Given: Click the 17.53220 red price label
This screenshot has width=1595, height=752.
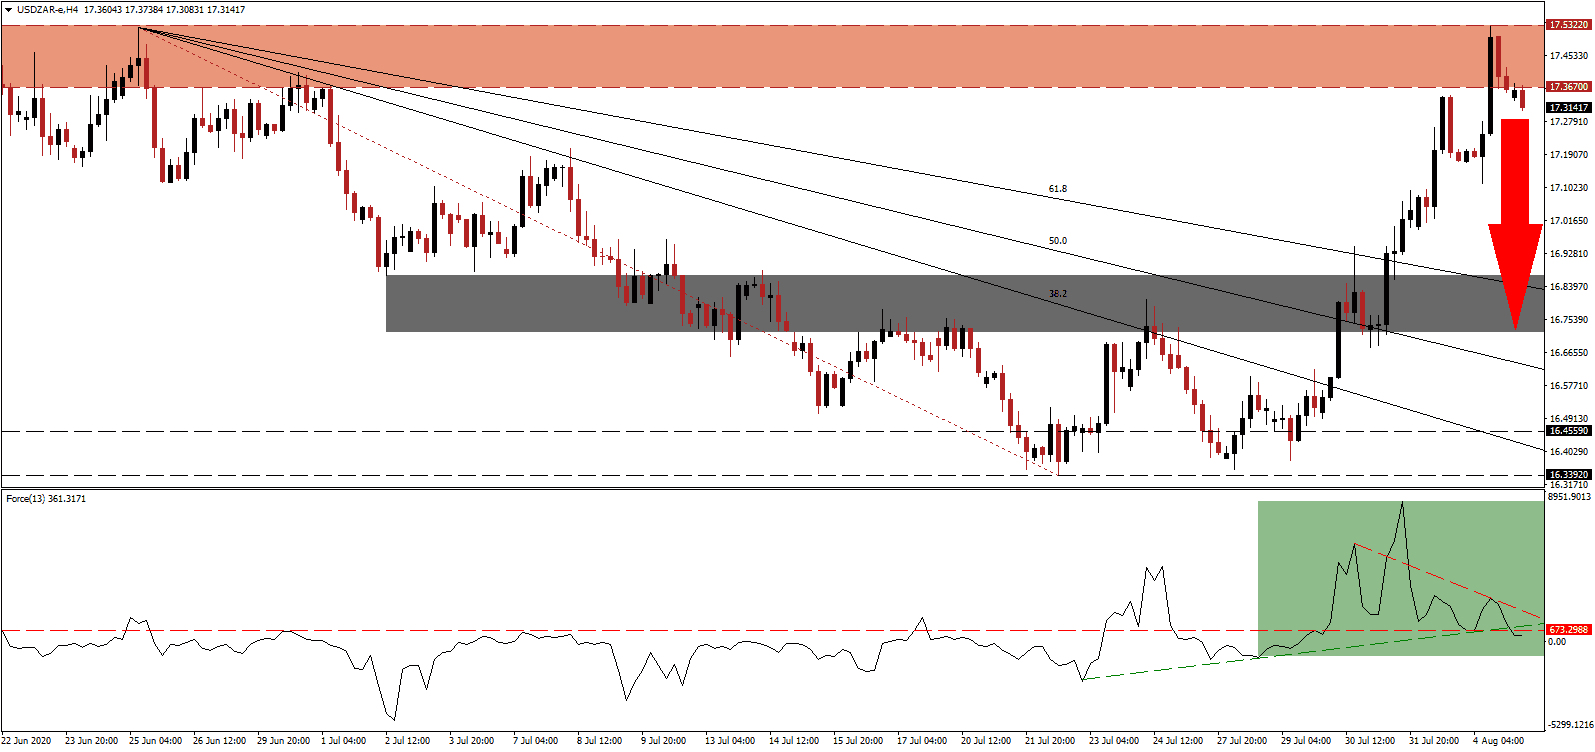Looking at the screenshot, I should tap(1568, 24).
